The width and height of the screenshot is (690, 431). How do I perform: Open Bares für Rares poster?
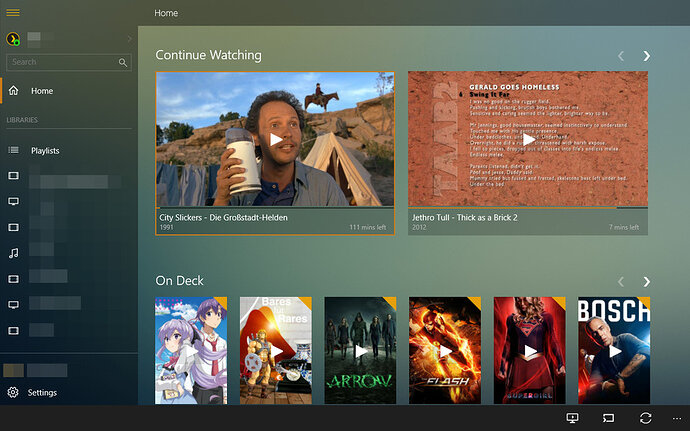click(x=275, y=350)
